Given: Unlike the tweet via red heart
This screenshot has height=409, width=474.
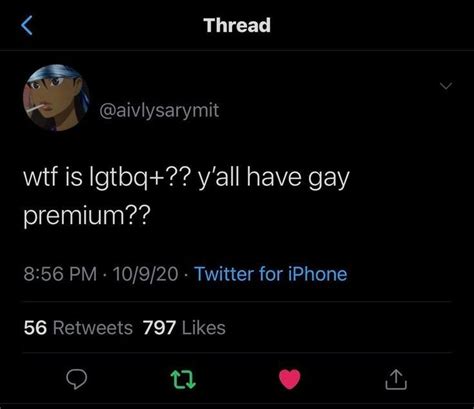Looking at the screenshot, I should click(290, 379).
